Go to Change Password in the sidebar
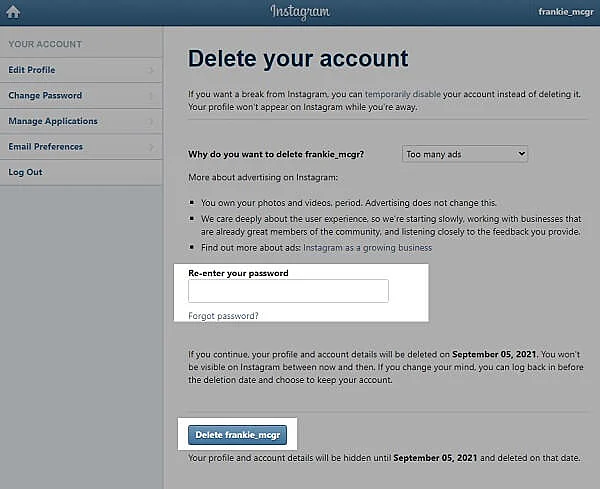Screen dimensions: 600x489 pyautogui.click(x=45, y=96)
